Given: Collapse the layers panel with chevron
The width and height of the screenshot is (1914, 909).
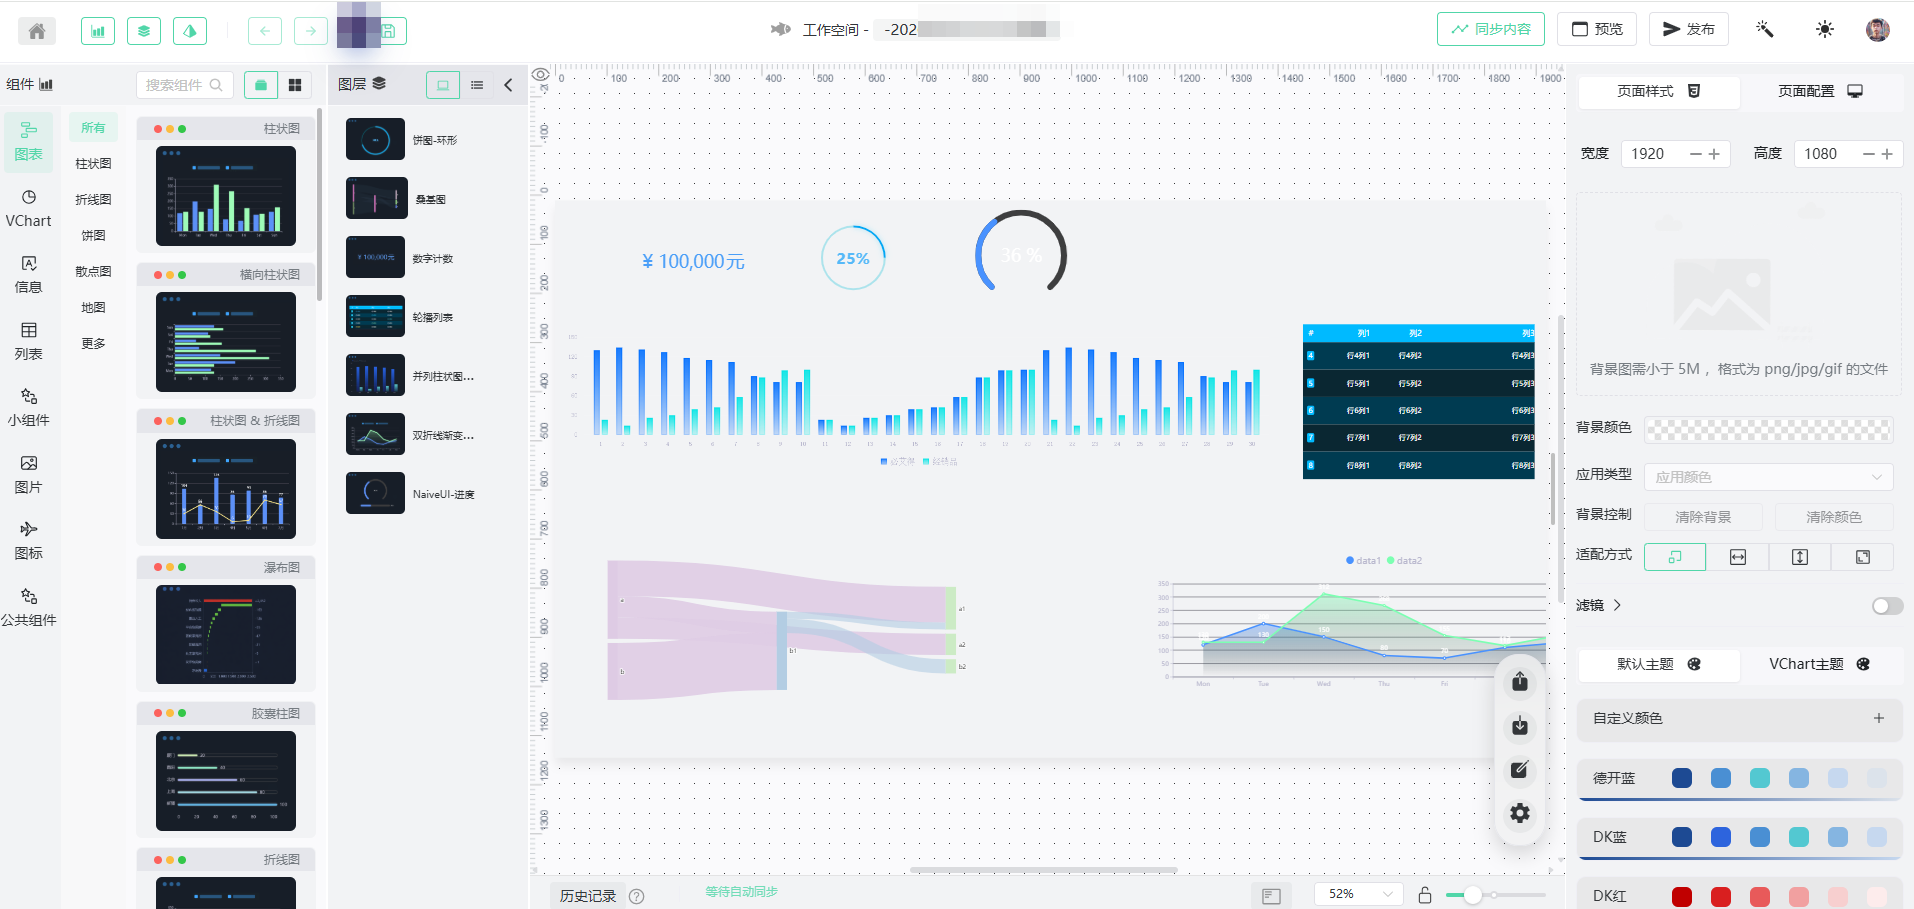Looking at the screenshot, I should point(508,85).
